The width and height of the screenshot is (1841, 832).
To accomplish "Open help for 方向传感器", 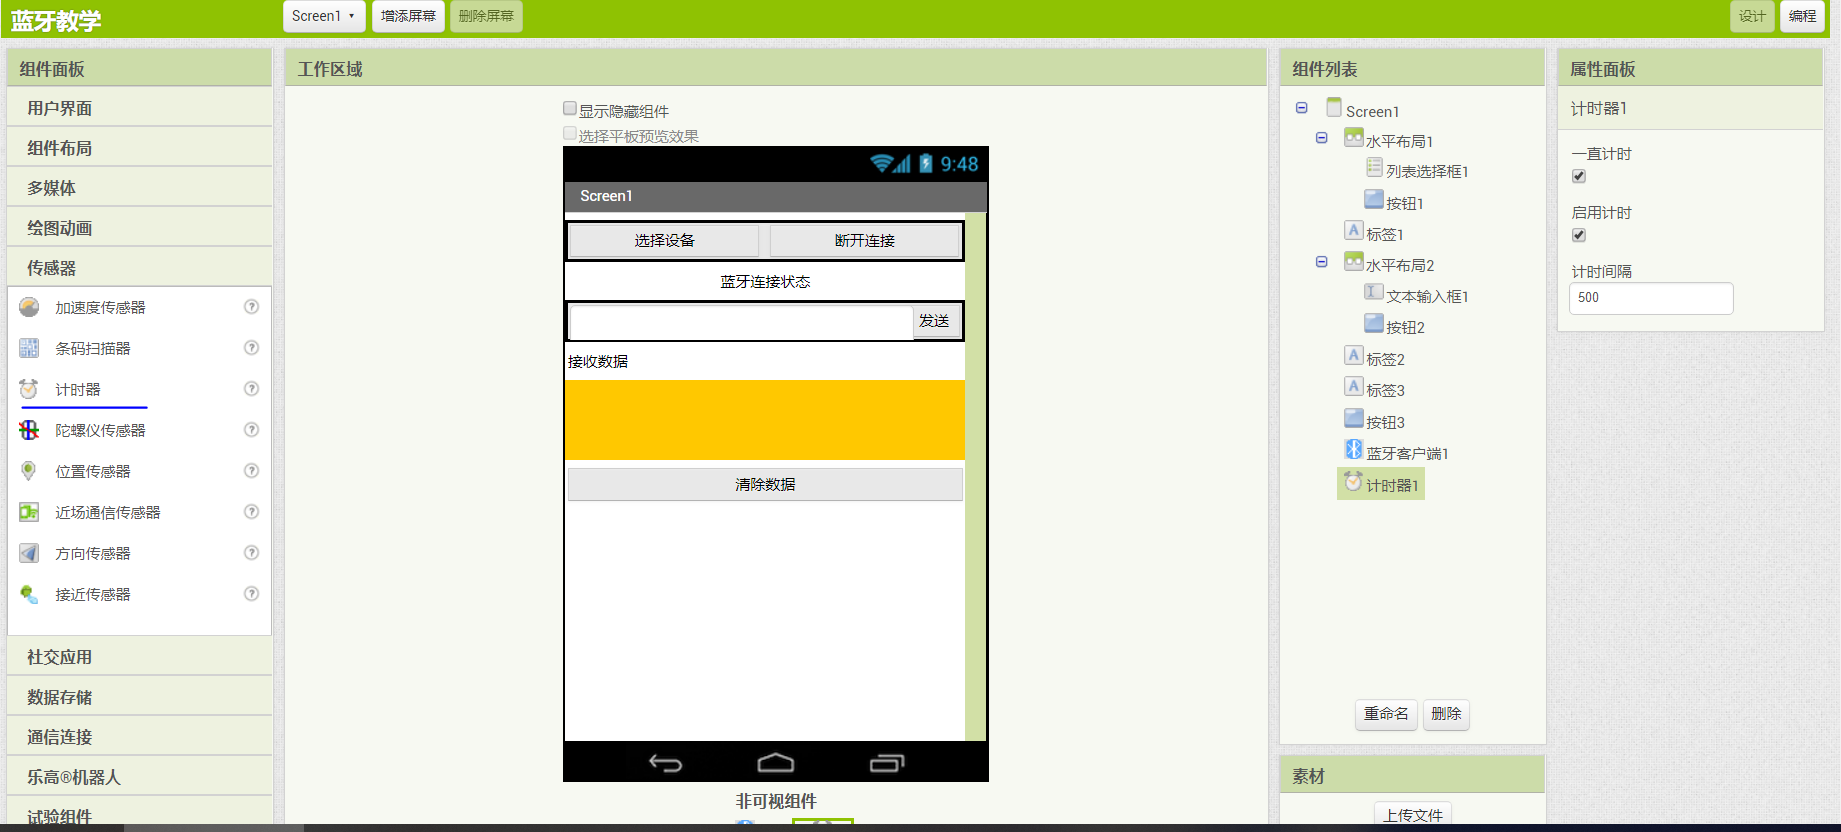I will (252, 553).
